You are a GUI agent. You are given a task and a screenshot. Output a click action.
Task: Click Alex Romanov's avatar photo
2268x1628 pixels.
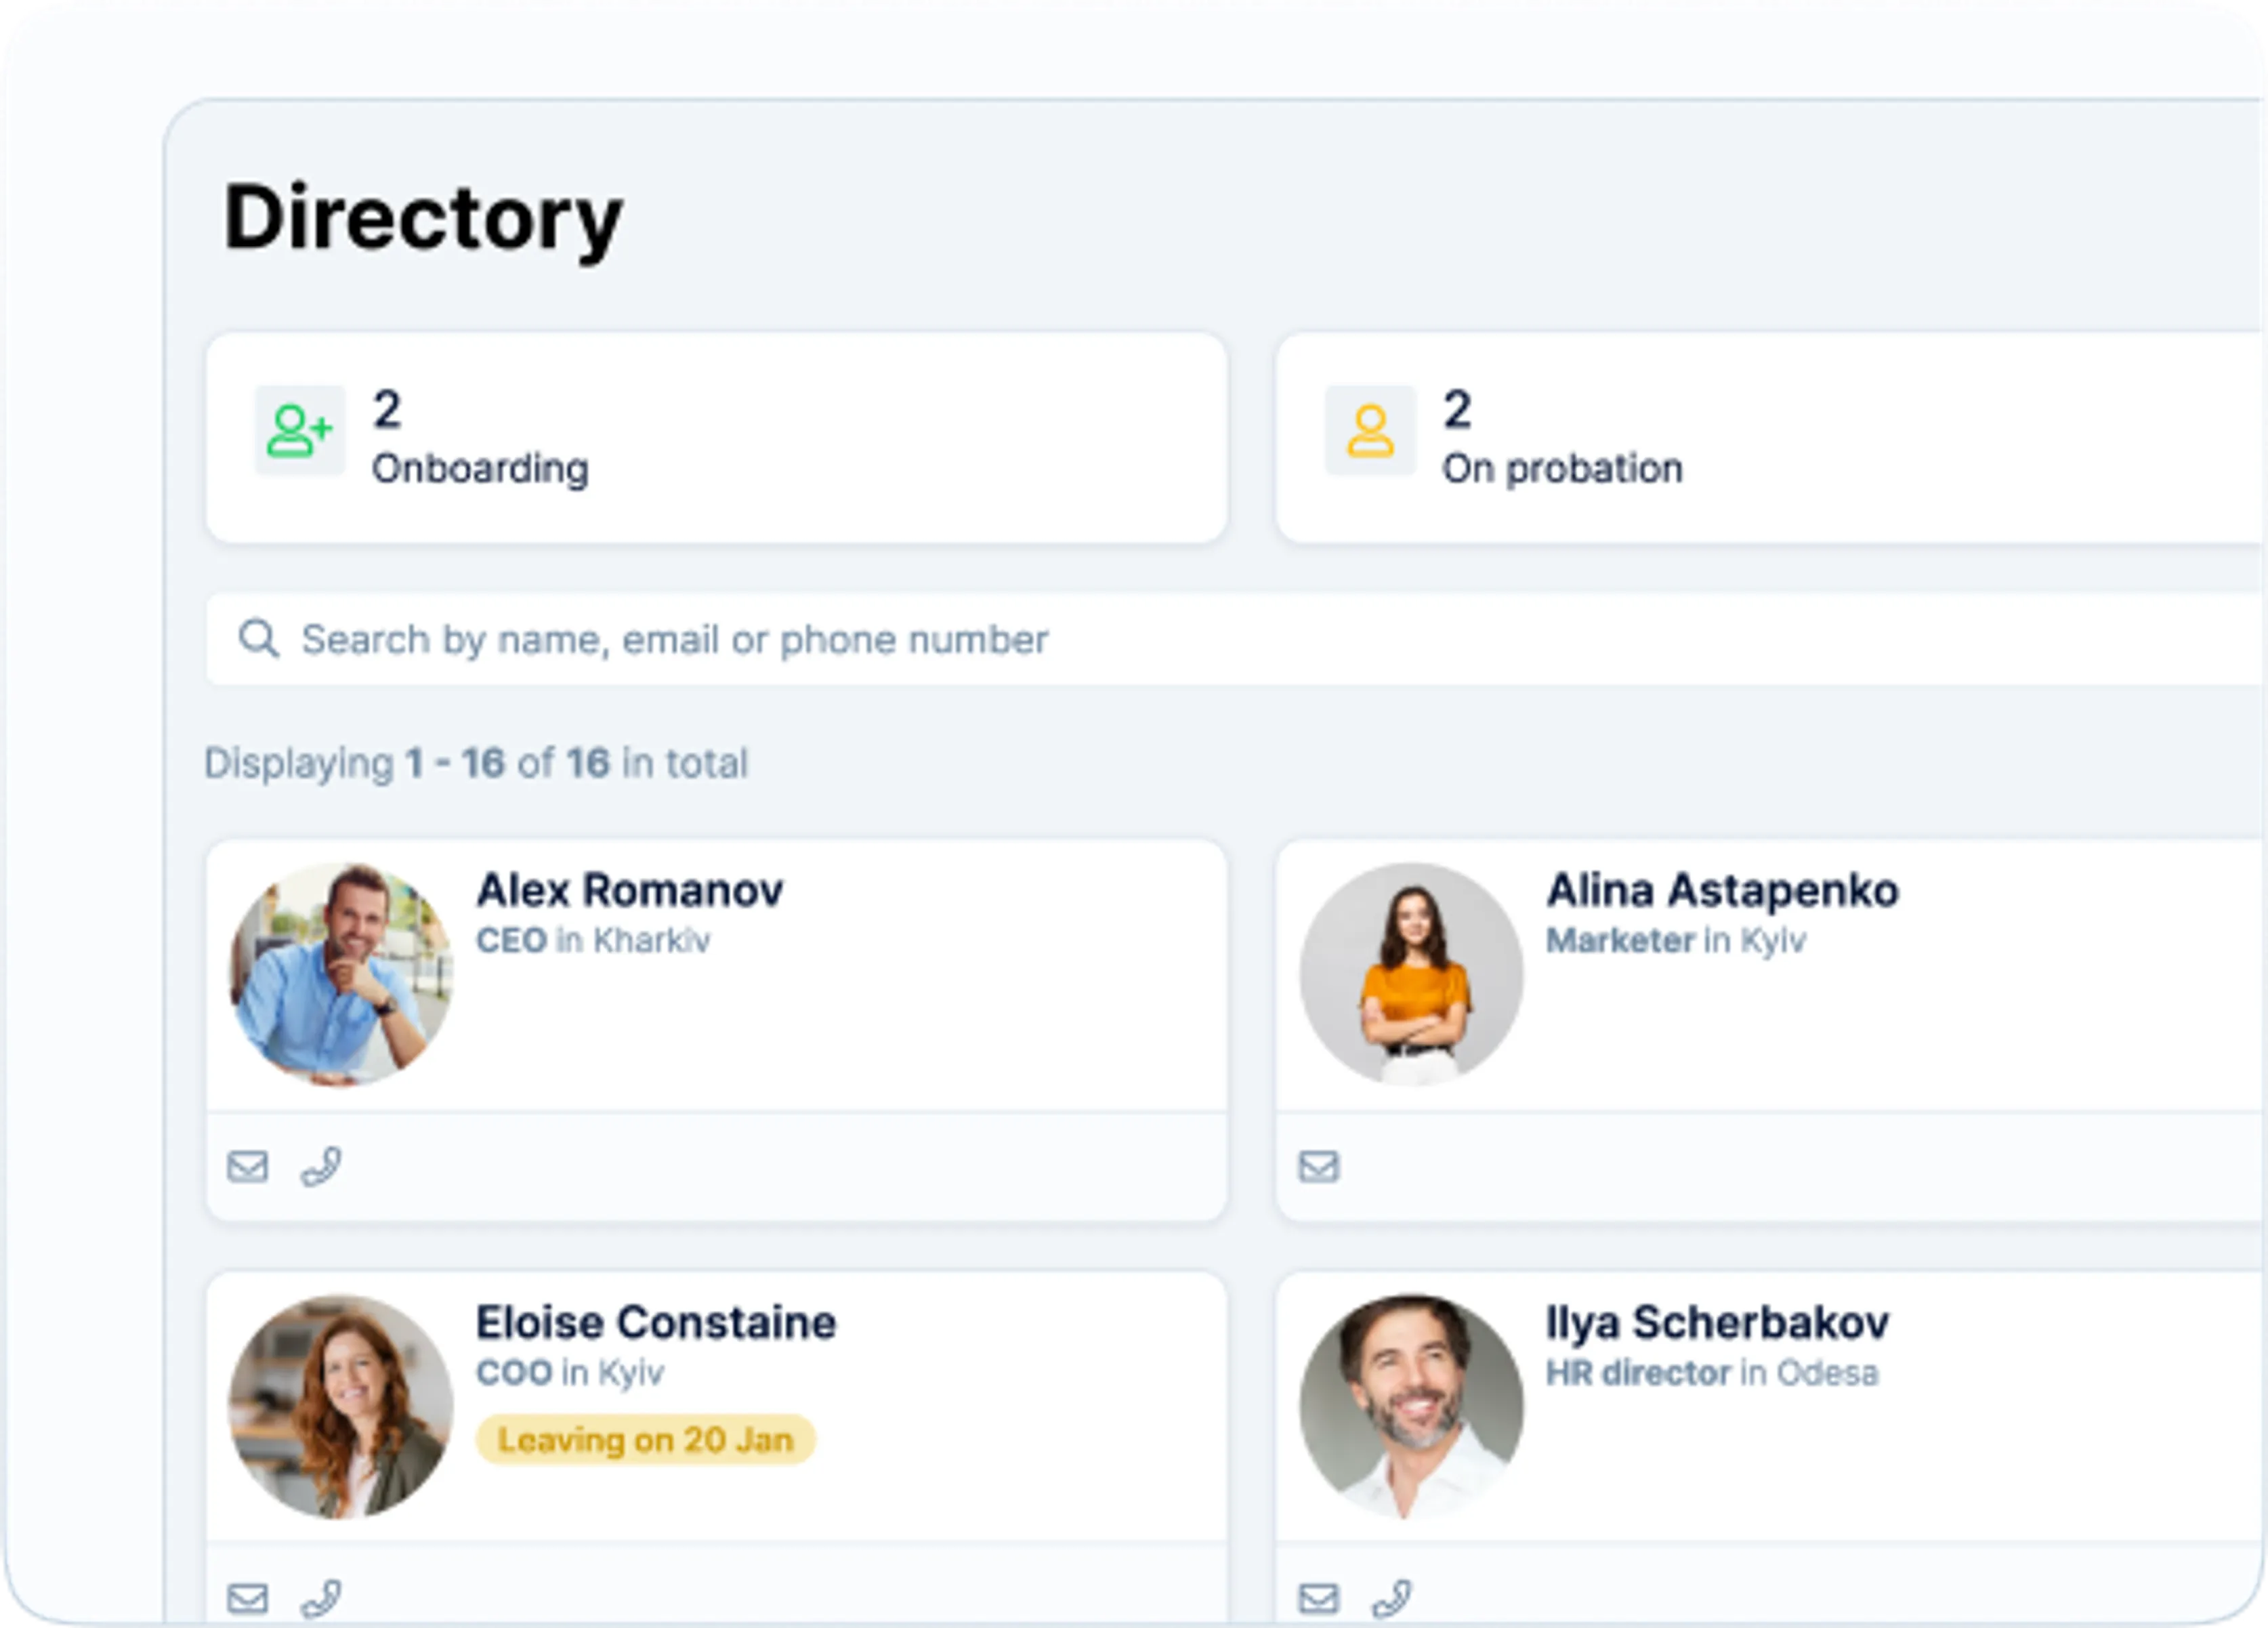[341, 974]
